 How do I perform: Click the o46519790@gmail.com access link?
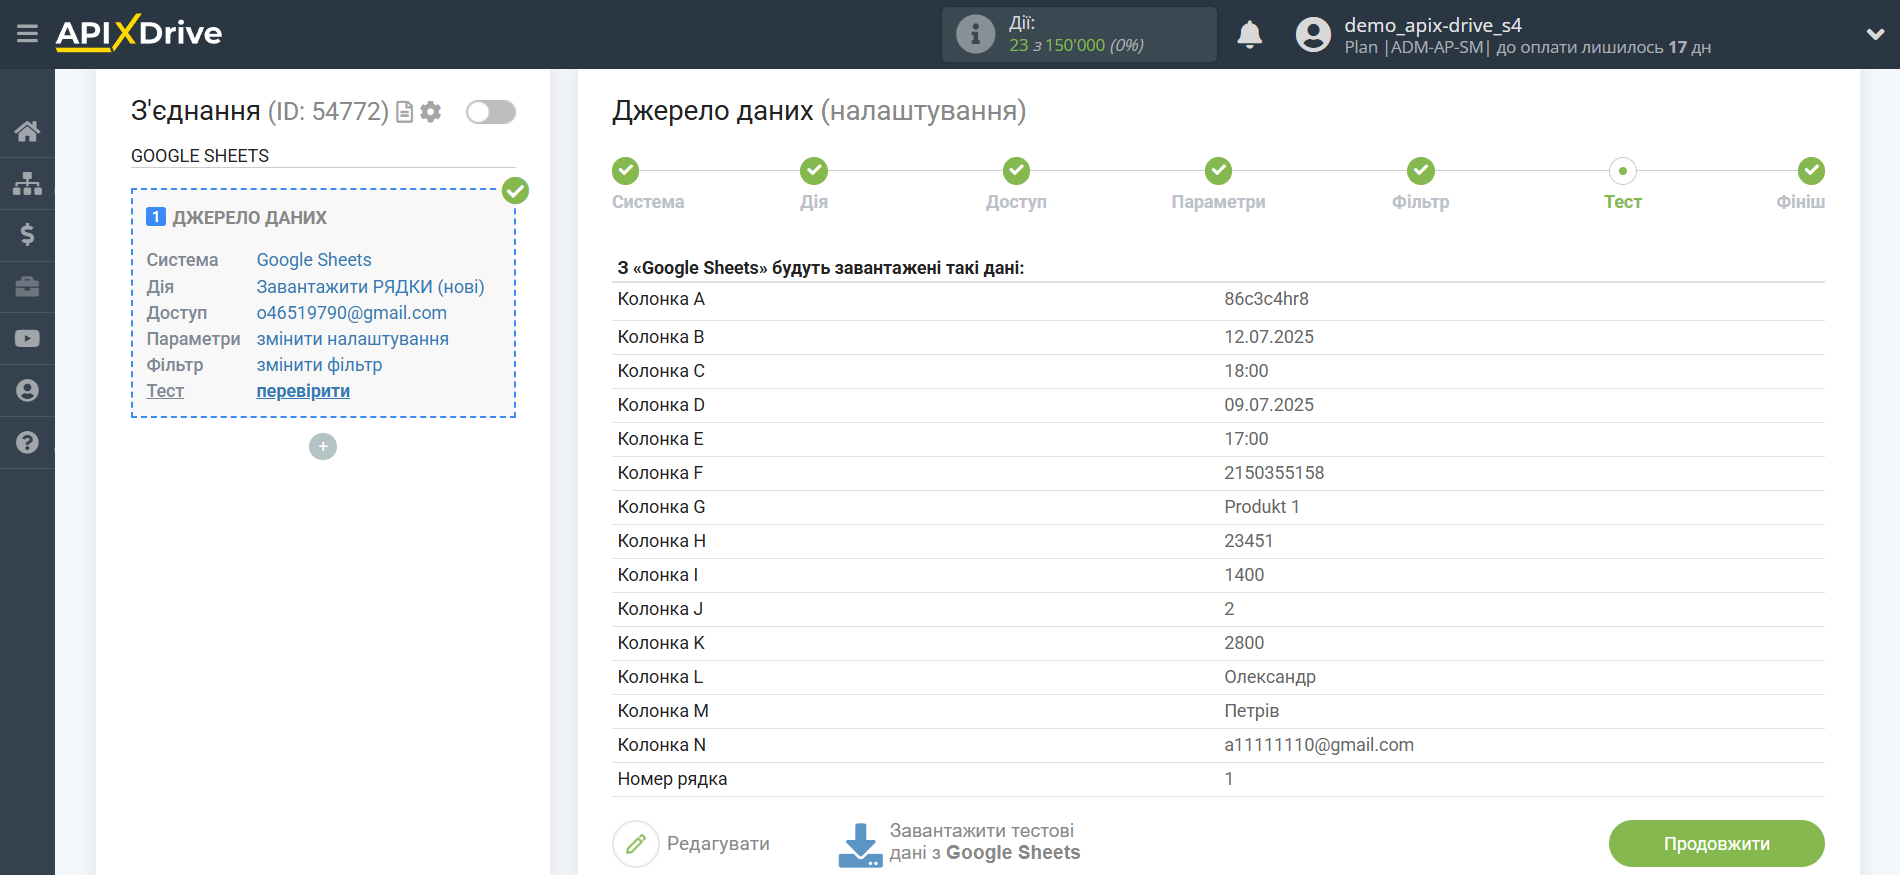[351, 313]
